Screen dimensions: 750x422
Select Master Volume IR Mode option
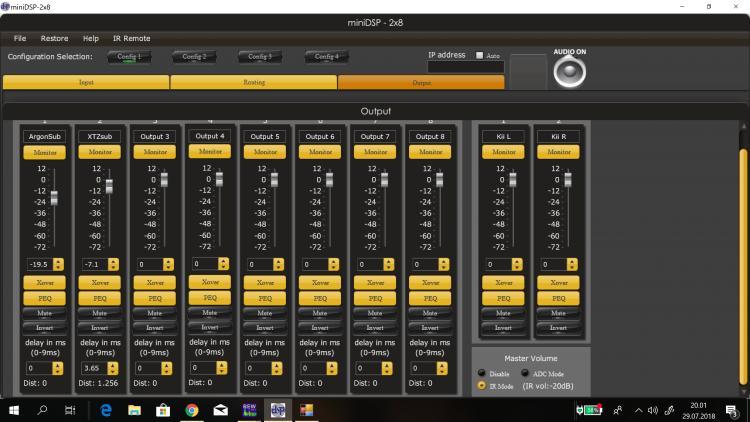(x=481, y=386)
